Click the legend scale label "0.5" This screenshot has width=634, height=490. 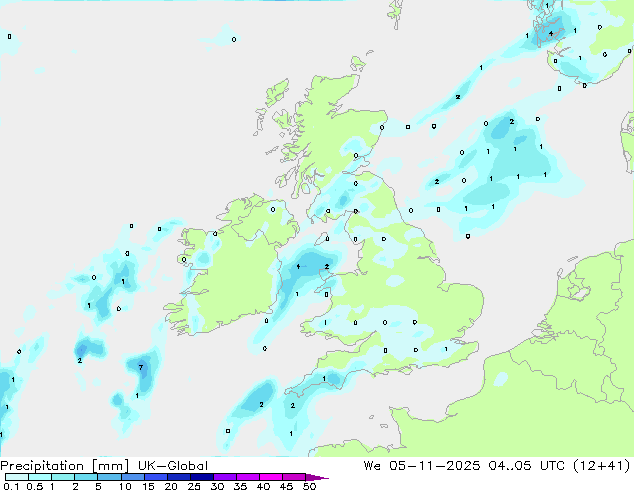(34, 486)
